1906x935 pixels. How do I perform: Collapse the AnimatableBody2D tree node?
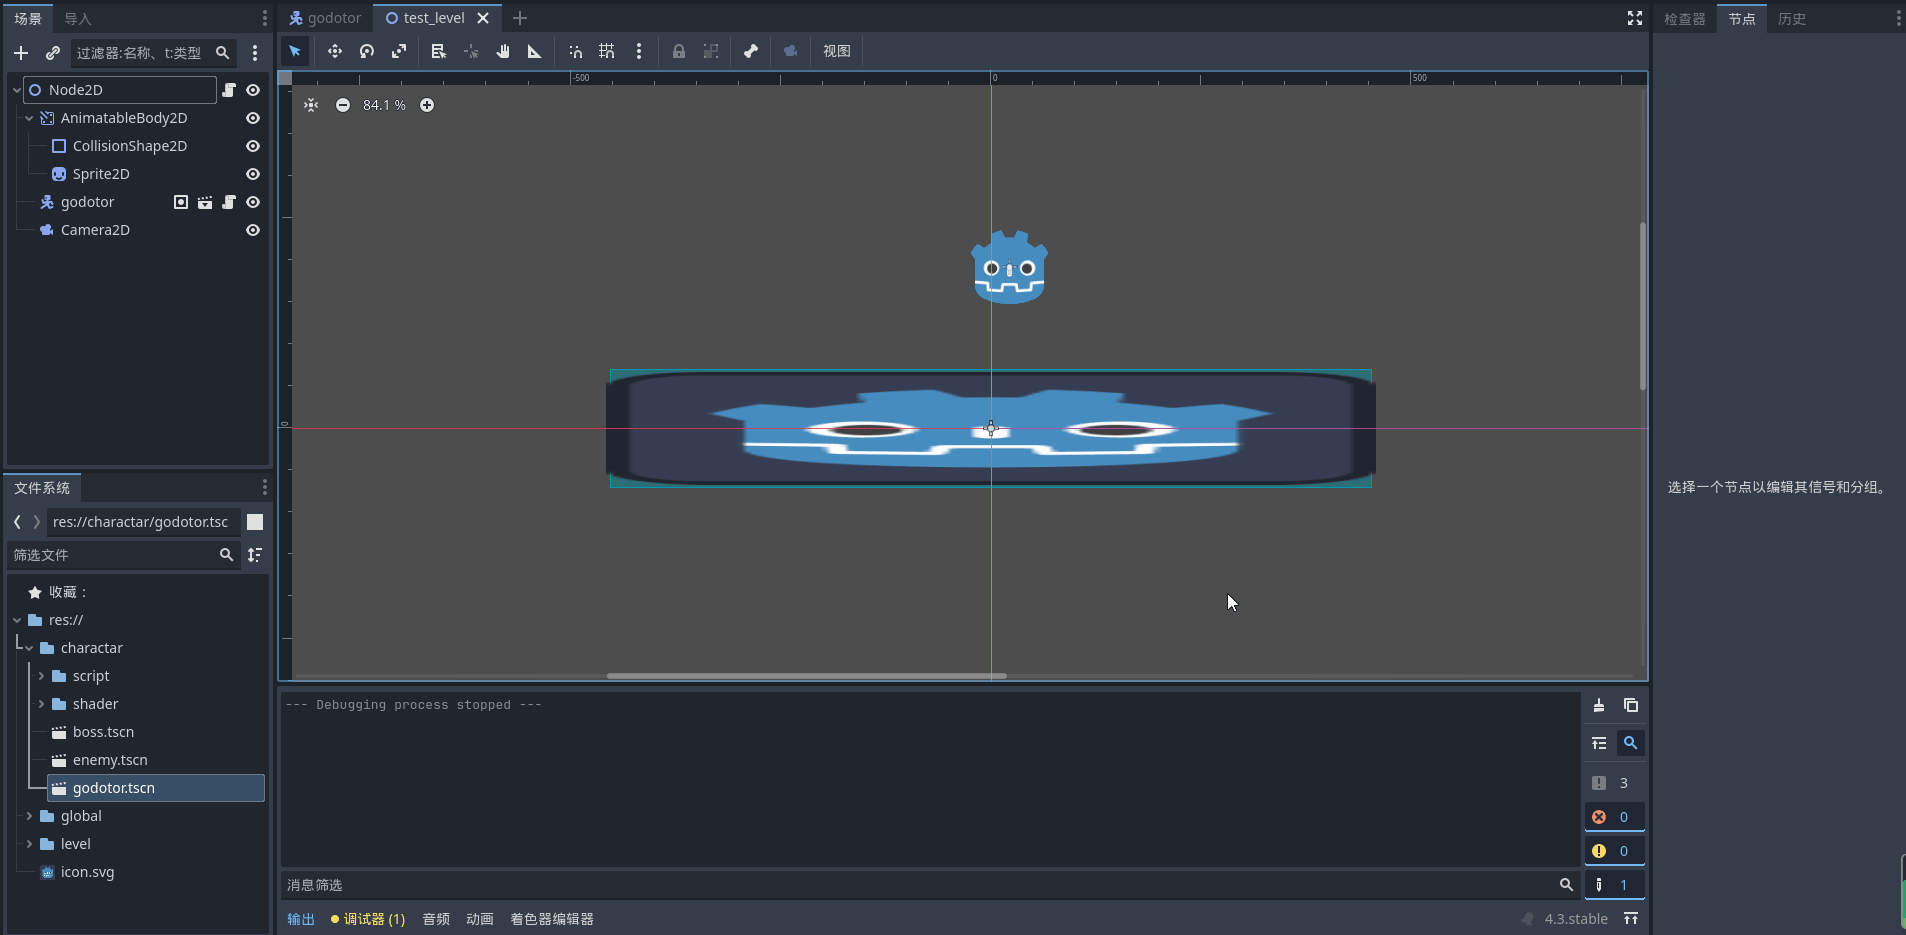(29, 118)
